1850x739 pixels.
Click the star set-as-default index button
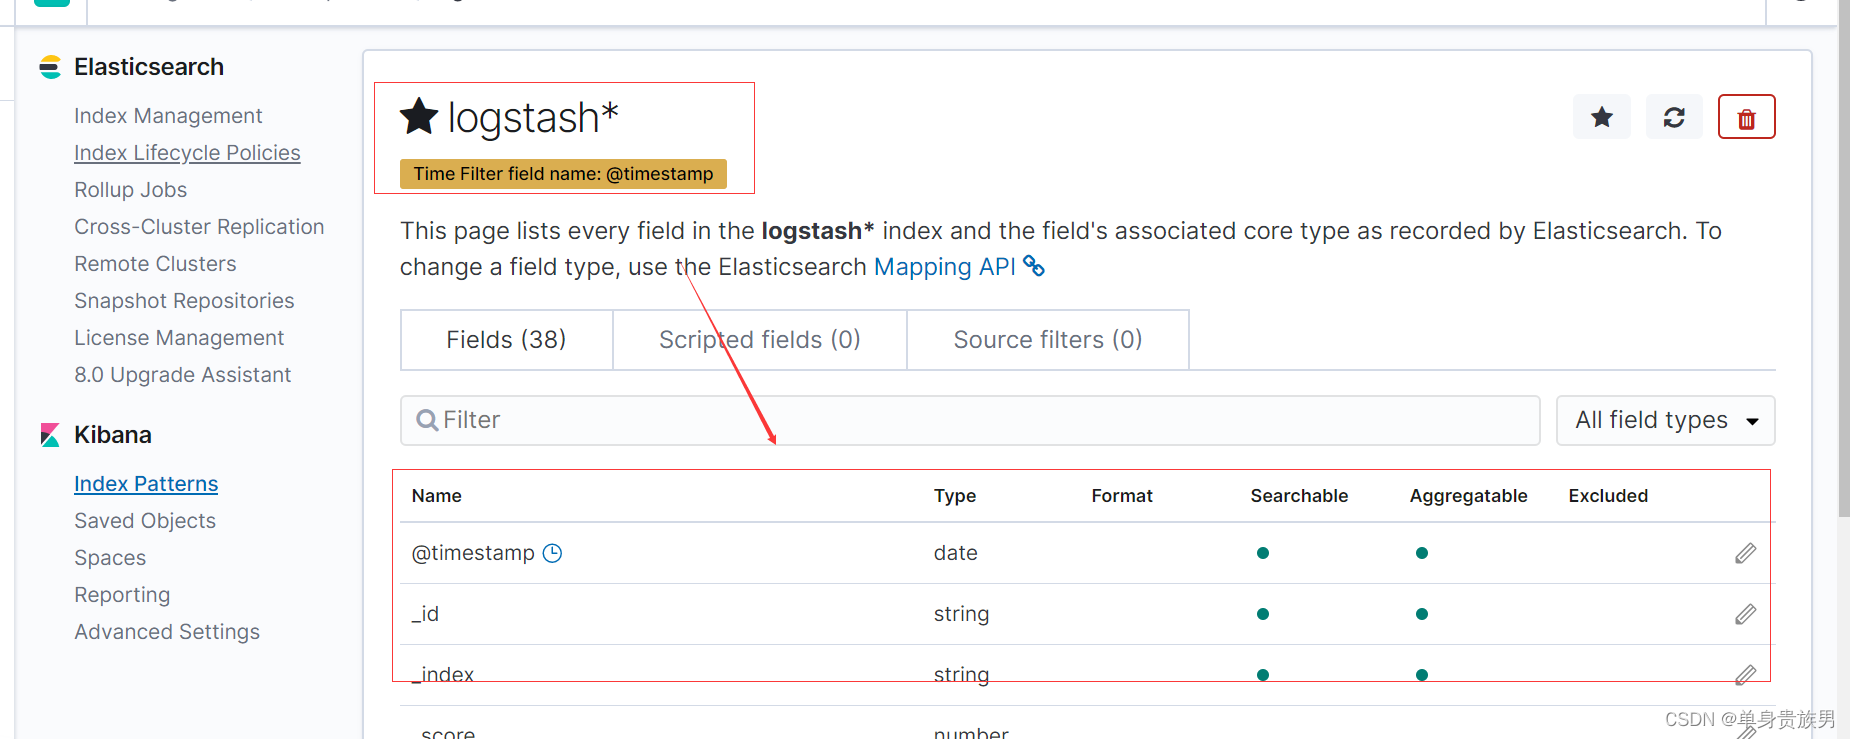pos(1601,117)
